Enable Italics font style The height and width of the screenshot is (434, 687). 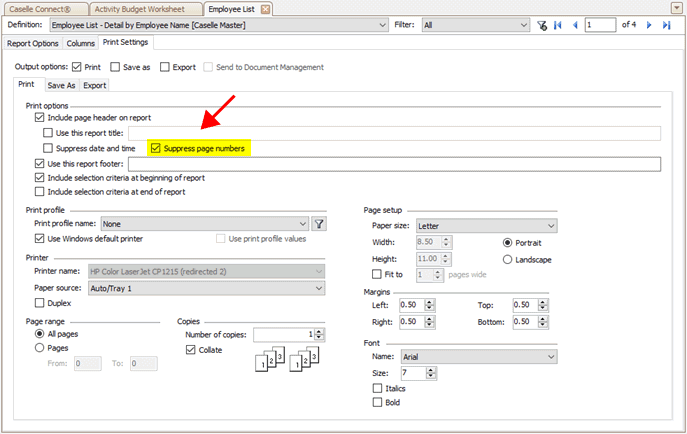tap(377, 388)
